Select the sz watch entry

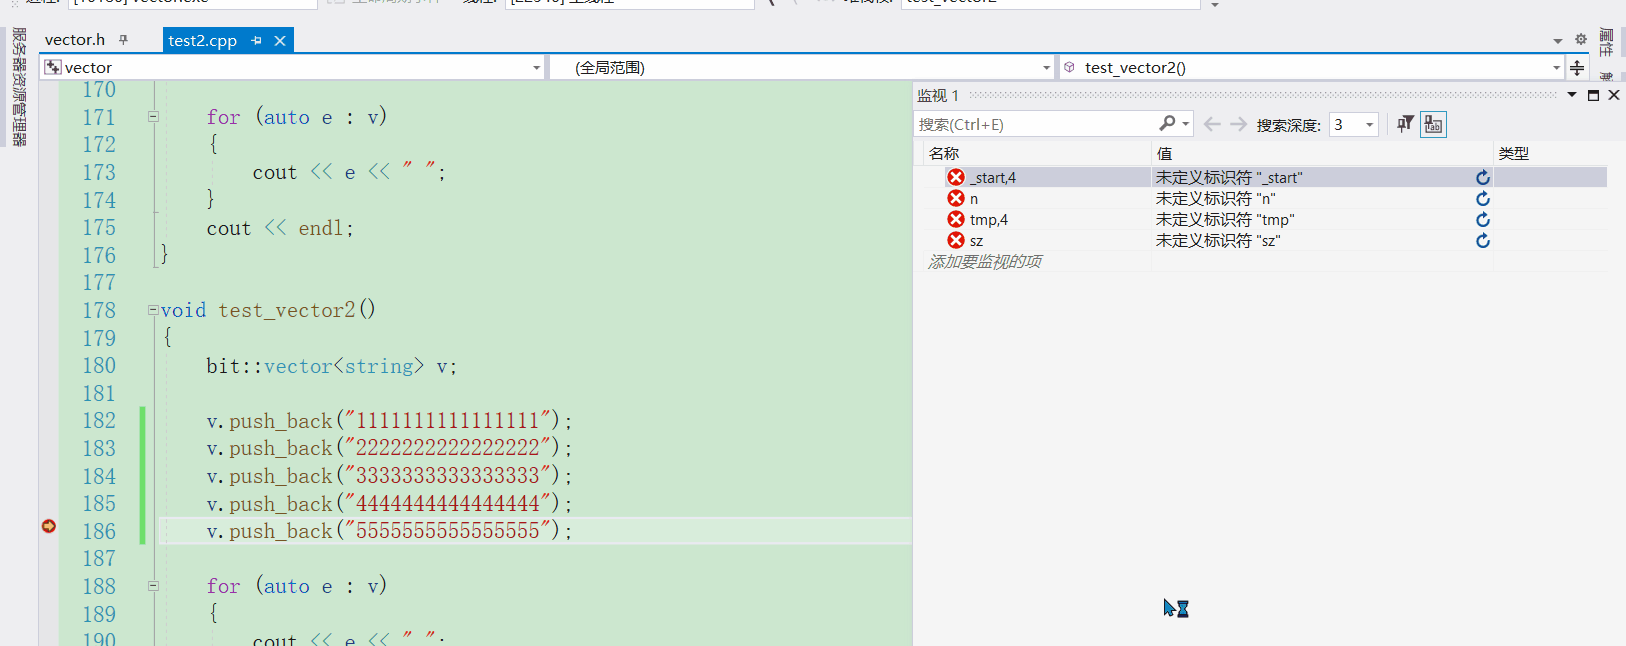click(x=976, y=240)
